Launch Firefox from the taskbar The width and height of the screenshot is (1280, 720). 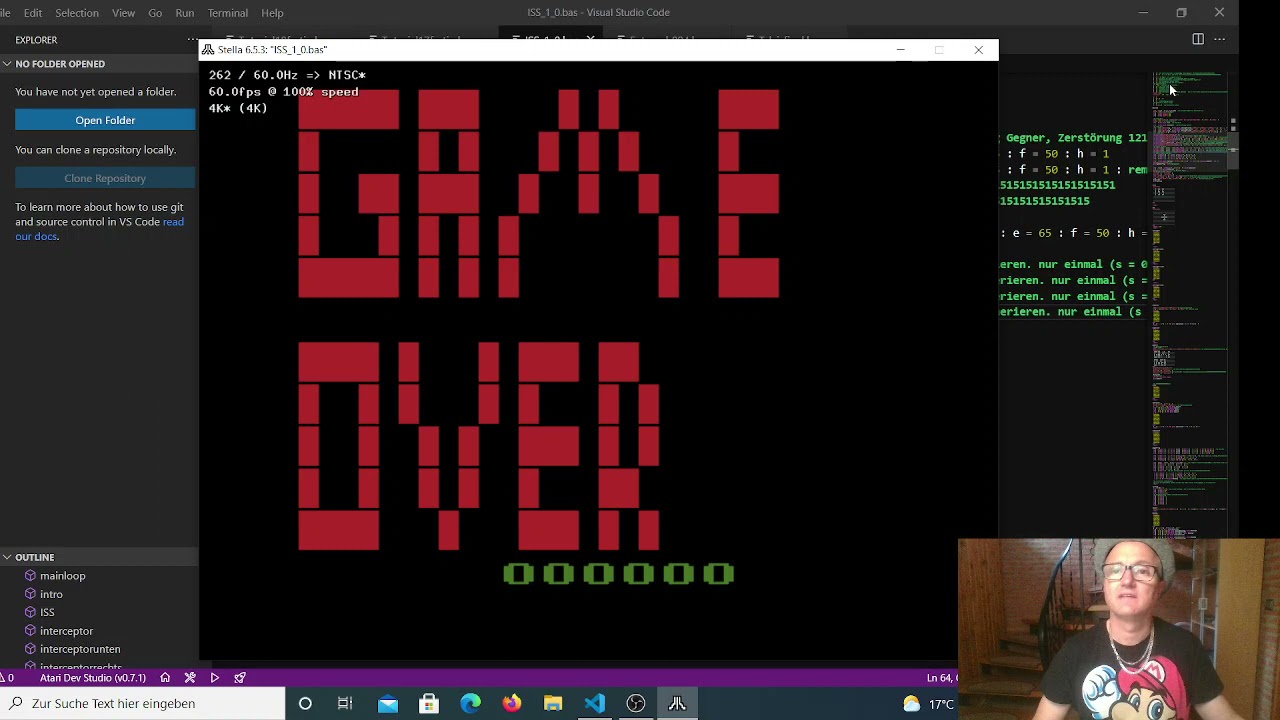click(x=512, y=704)
